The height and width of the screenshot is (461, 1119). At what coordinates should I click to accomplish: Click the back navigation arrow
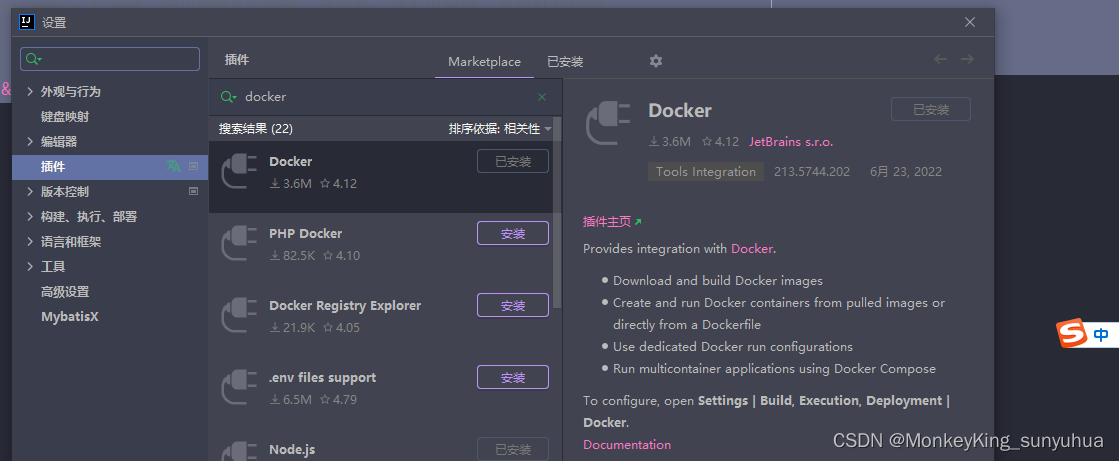coord(941,59)
